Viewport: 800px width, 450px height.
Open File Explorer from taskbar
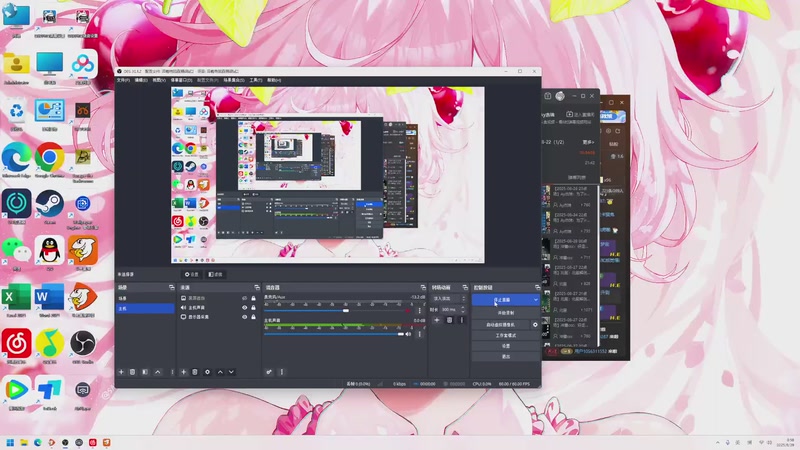pyautogui.click(x=24, y=442)
